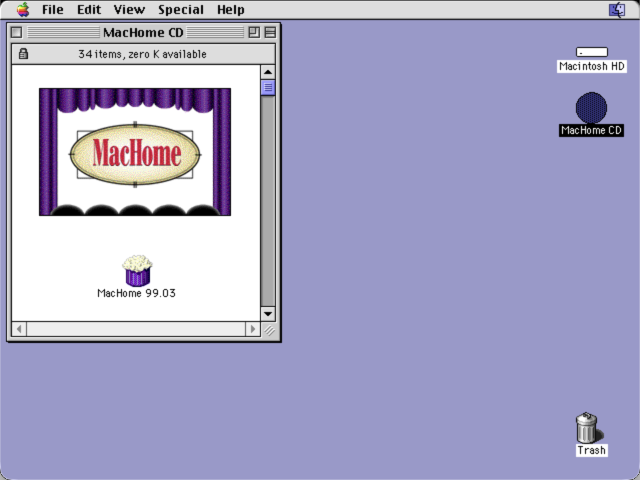This screenshot has height=480, width=640.
Task: Open the Special menu
Action: [181, 9]
